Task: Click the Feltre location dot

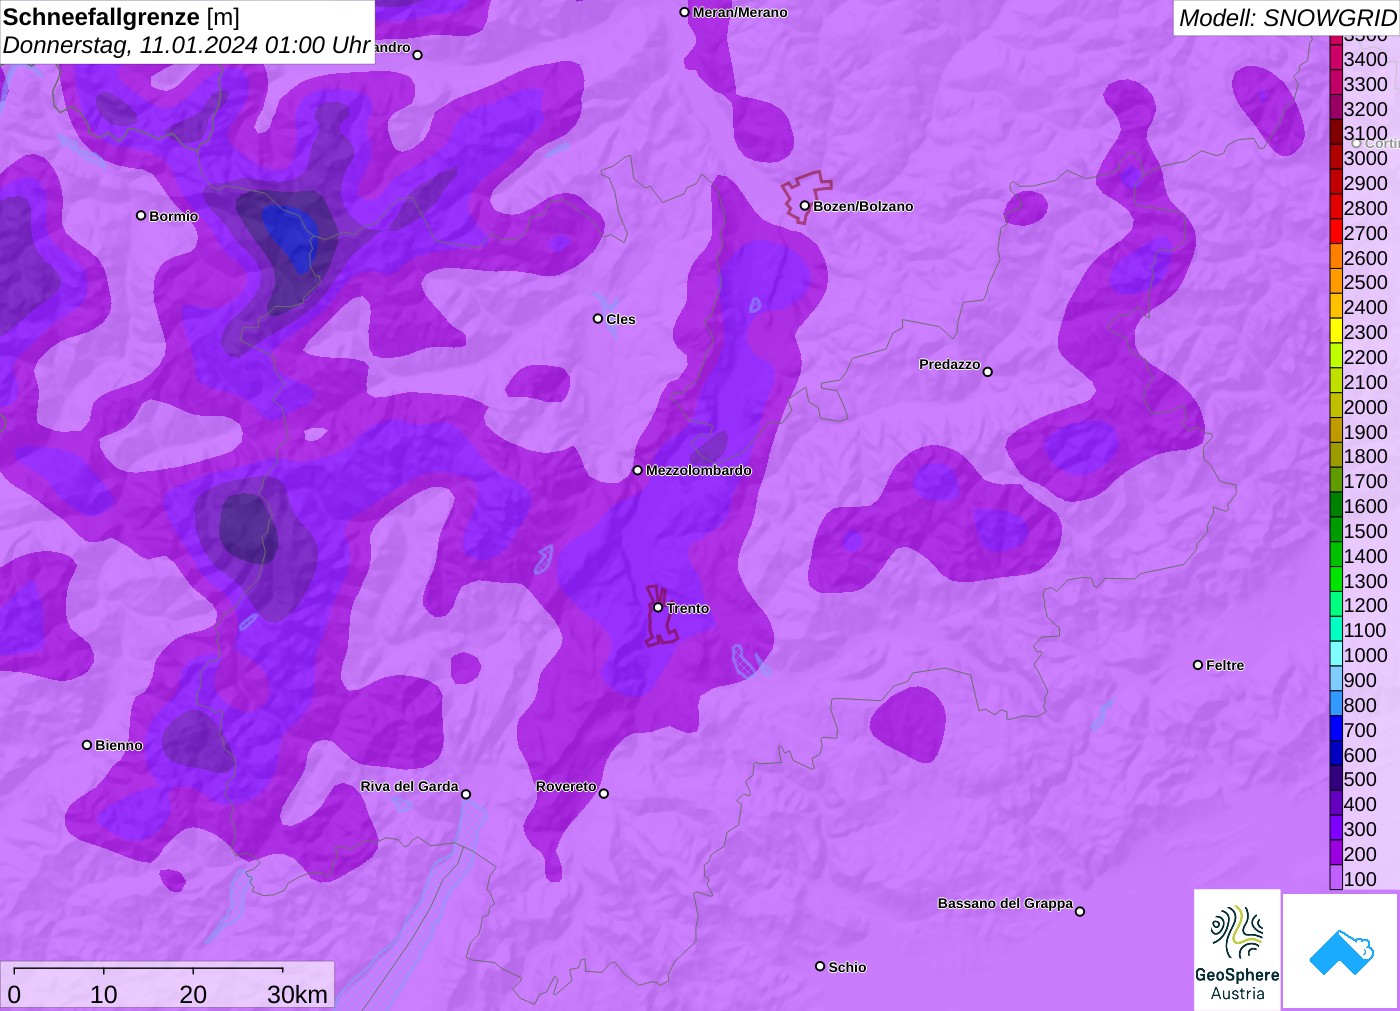Action: (1198, 665)
